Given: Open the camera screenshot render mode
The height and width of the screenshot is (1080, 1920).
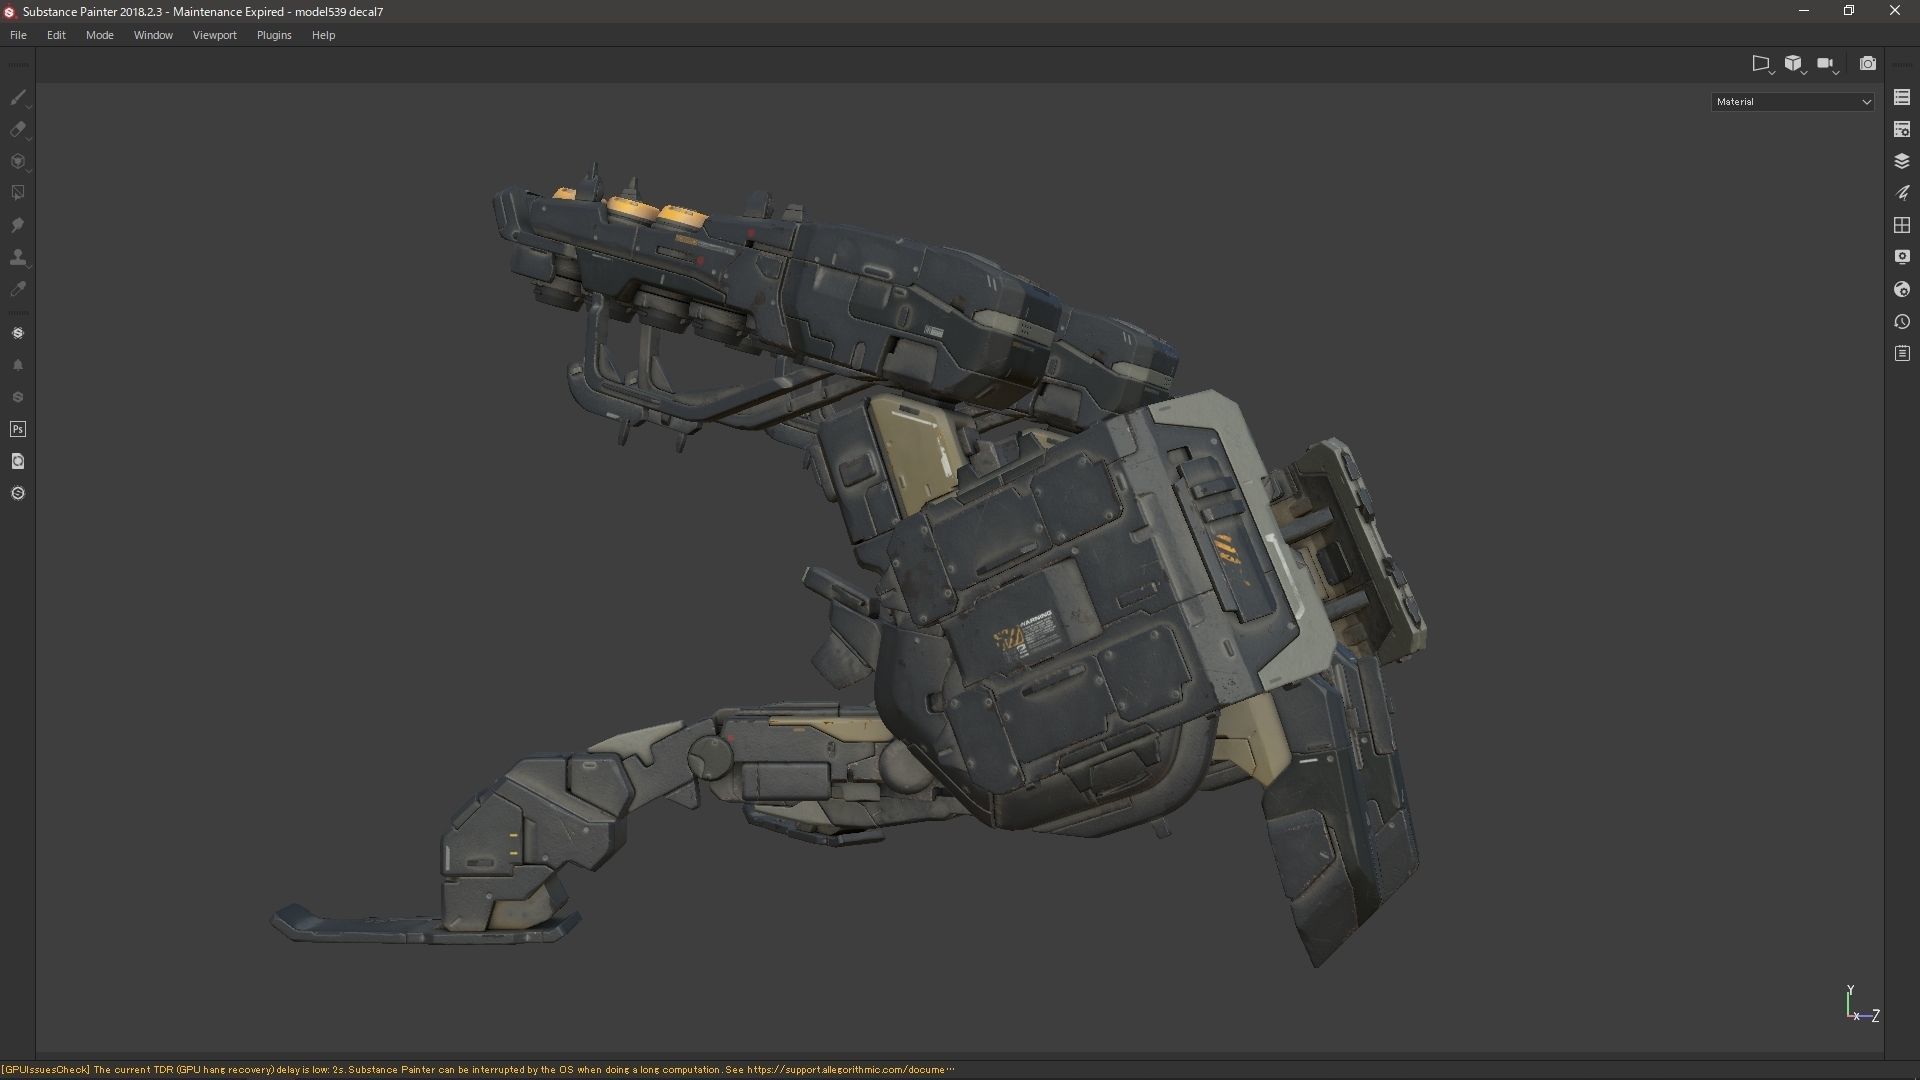Looking at the screenshot, I should click(1867, 64).
